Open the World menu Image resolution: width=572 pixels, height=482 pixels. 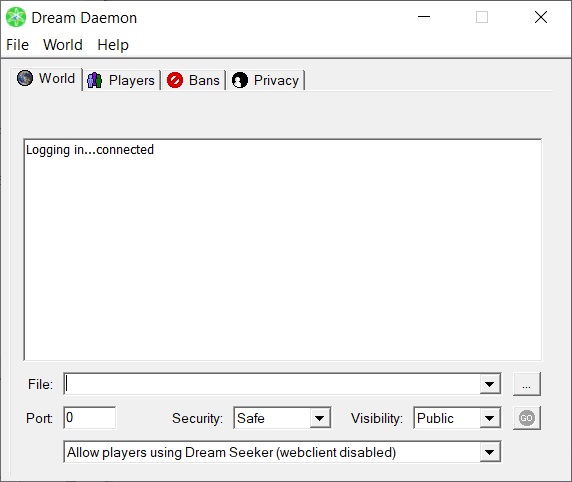point(63,45)
